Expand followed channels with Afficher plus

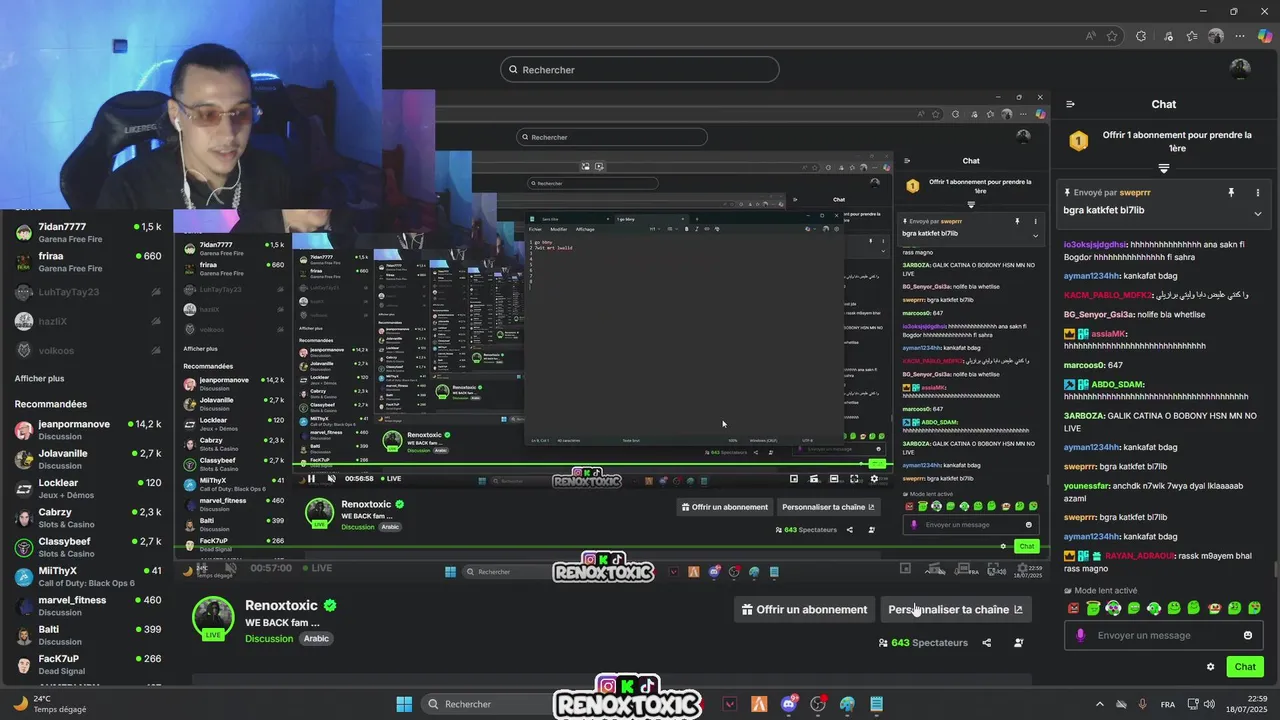click(39, 379)
